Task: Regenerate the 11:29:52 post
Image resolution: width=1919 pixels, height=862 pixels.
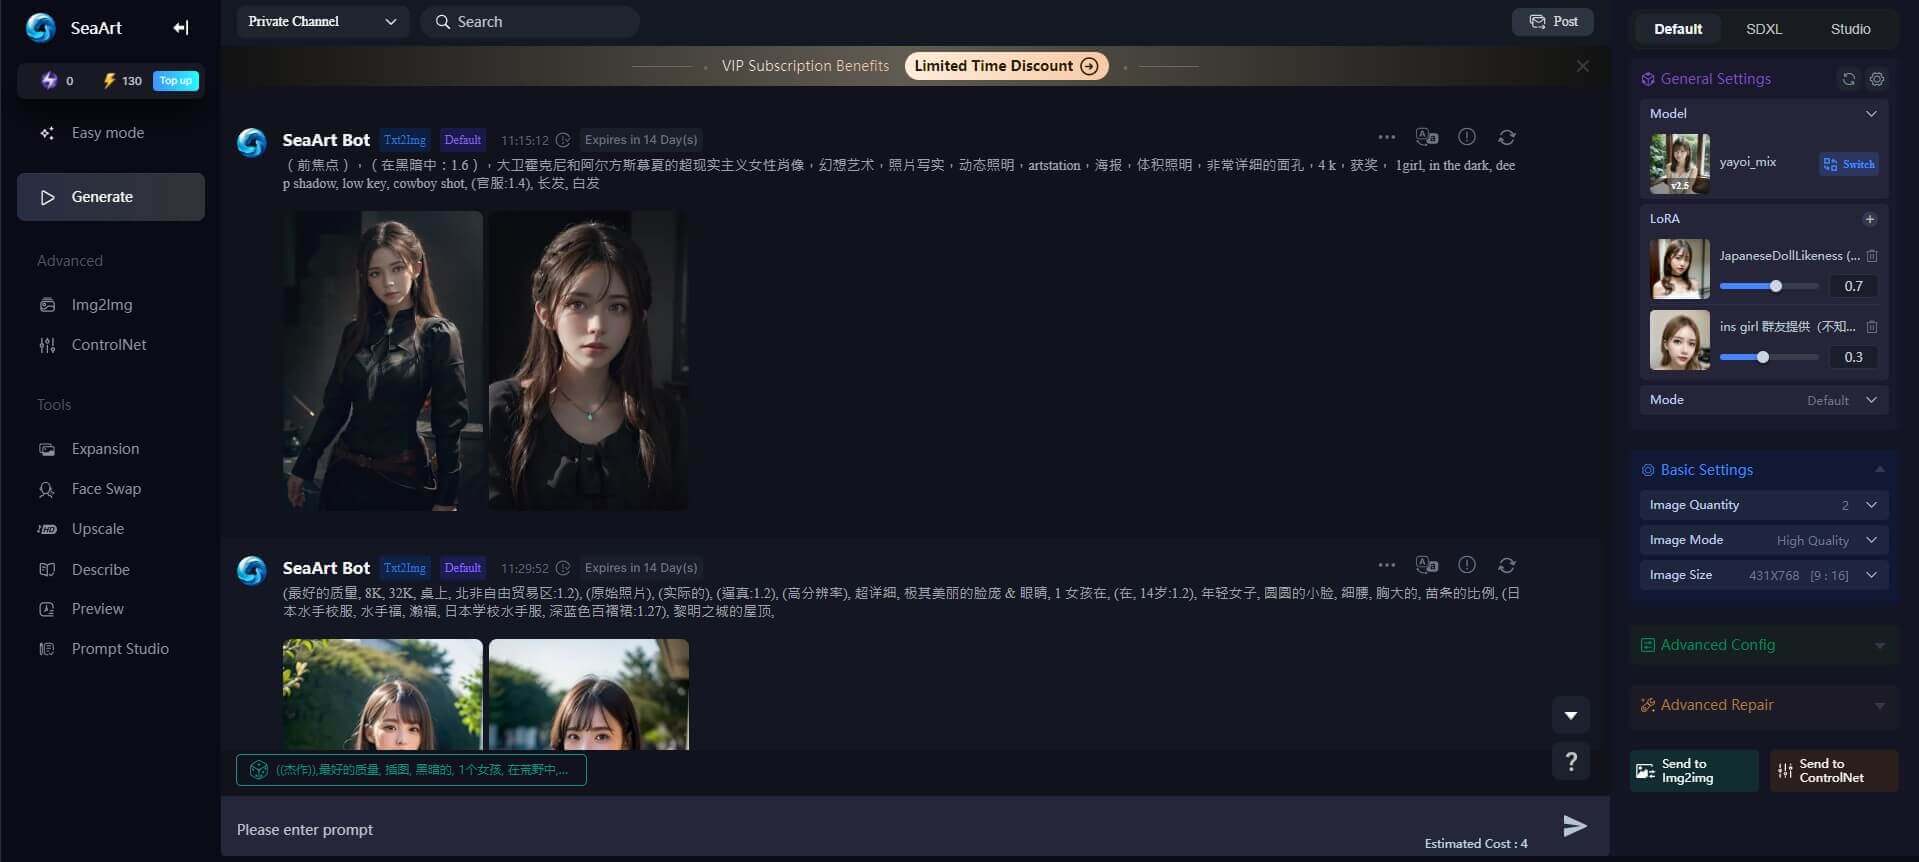Action: [1507, 565]
